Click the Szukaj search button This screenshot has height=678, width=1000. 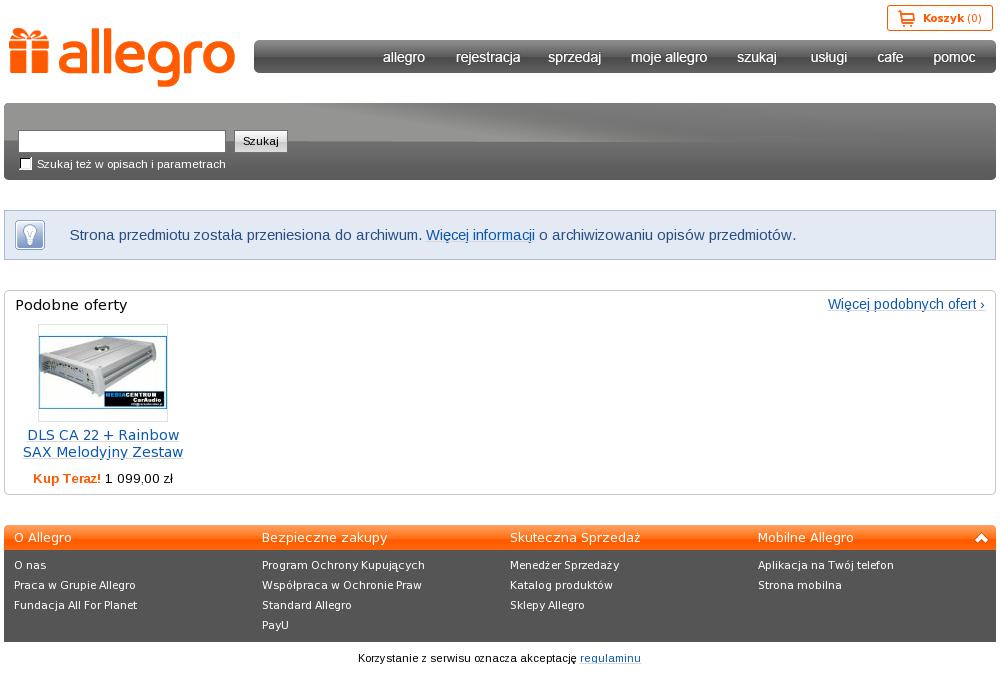(x=261, y=141)
